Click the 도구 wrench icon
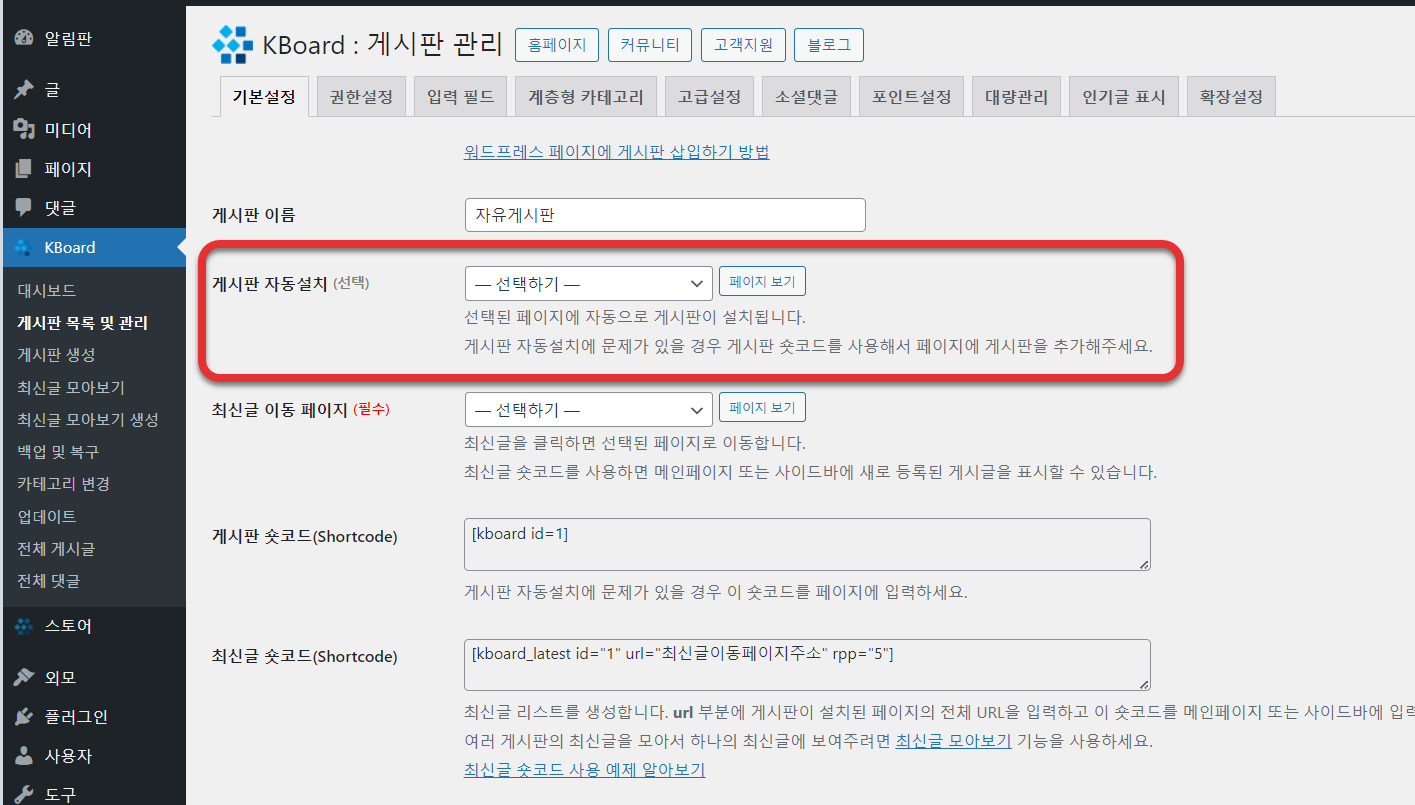Viewport: 1415px width, 805px height. pyautogui.click(x=24, y=795)
